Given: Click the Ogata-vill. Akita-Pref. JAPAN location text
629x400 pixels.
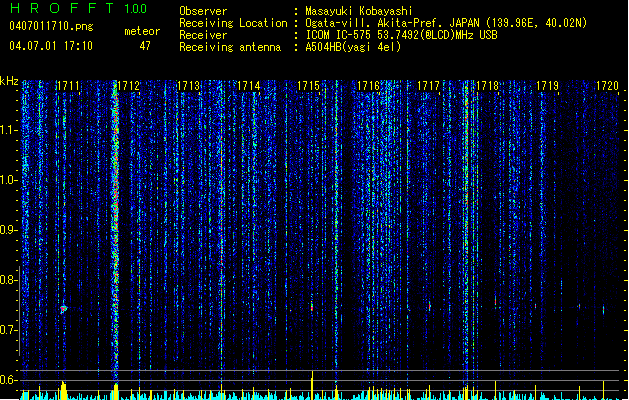Looking at the screenshot, I should [446, 23].
